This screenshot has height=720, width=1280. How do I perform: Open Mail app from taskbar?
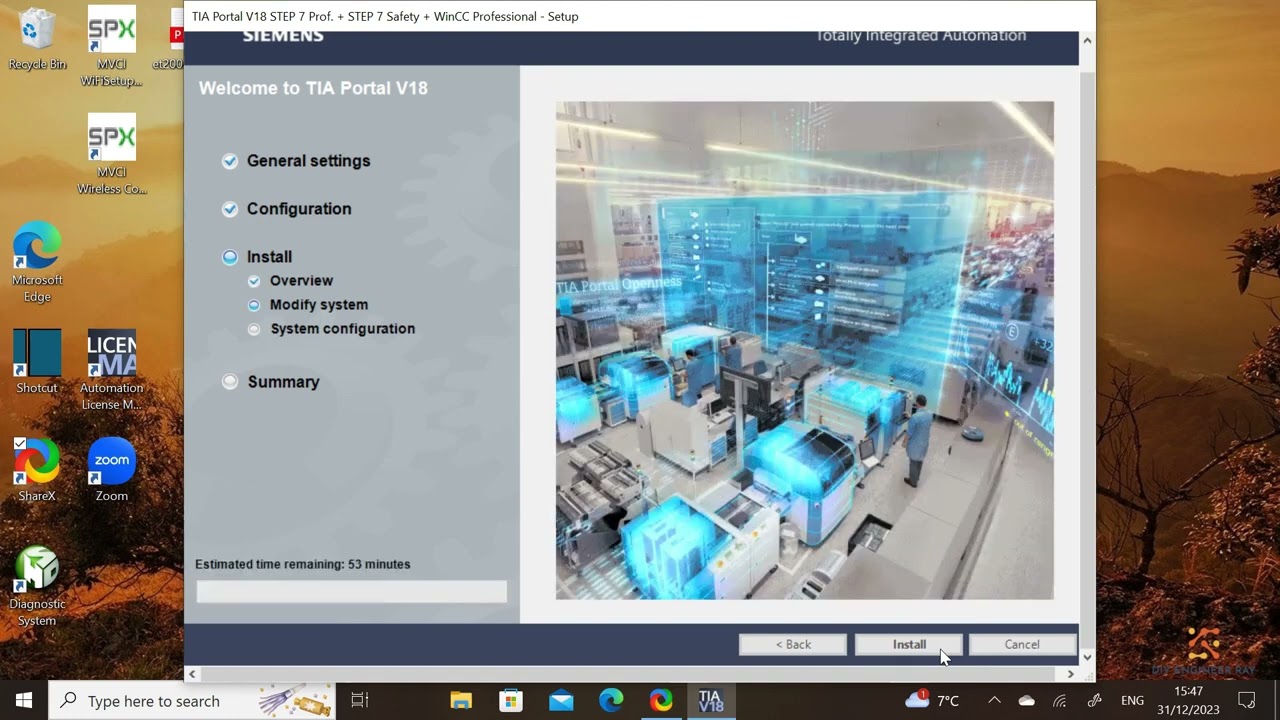(561, 701)
